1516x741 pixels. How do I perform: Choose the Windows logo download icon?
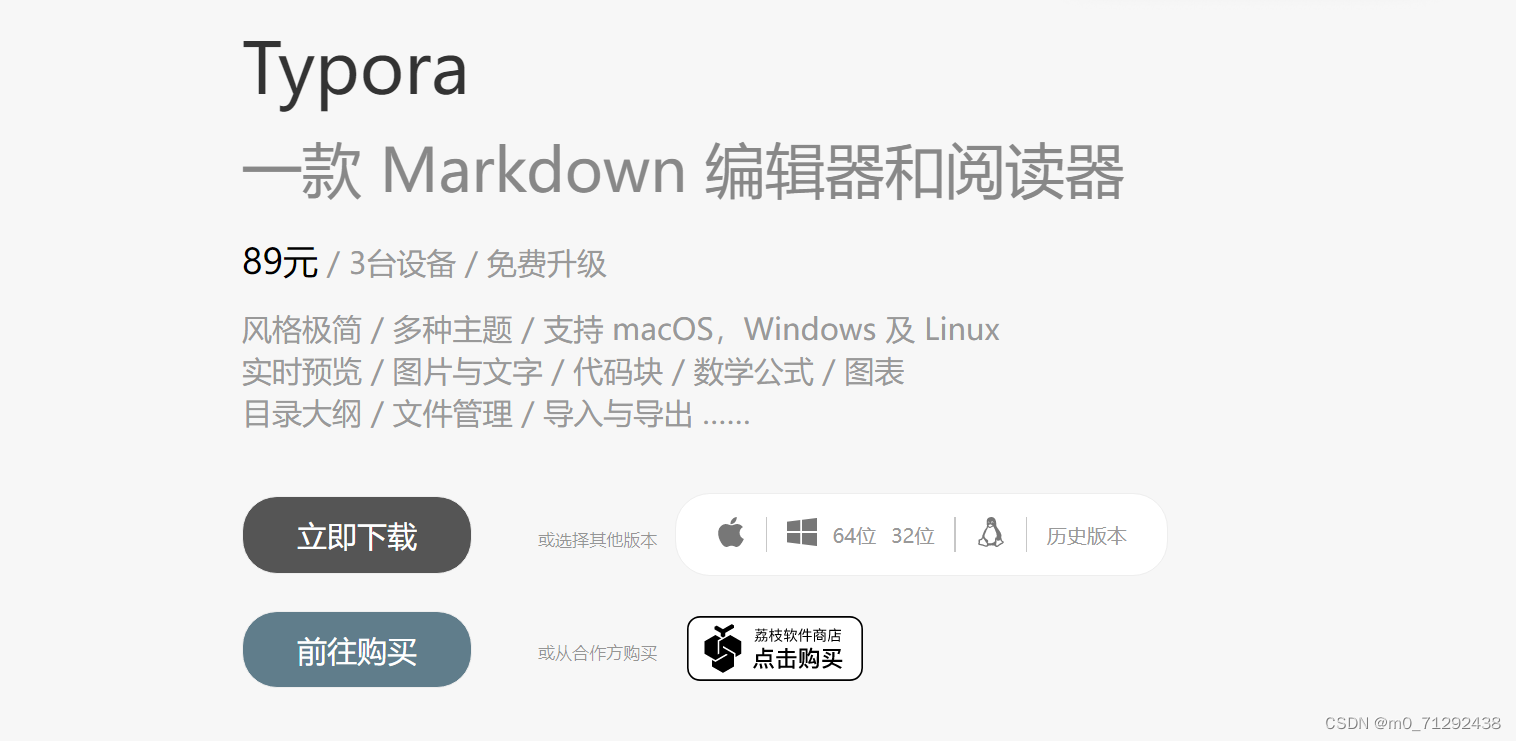(x=802, y=533)
